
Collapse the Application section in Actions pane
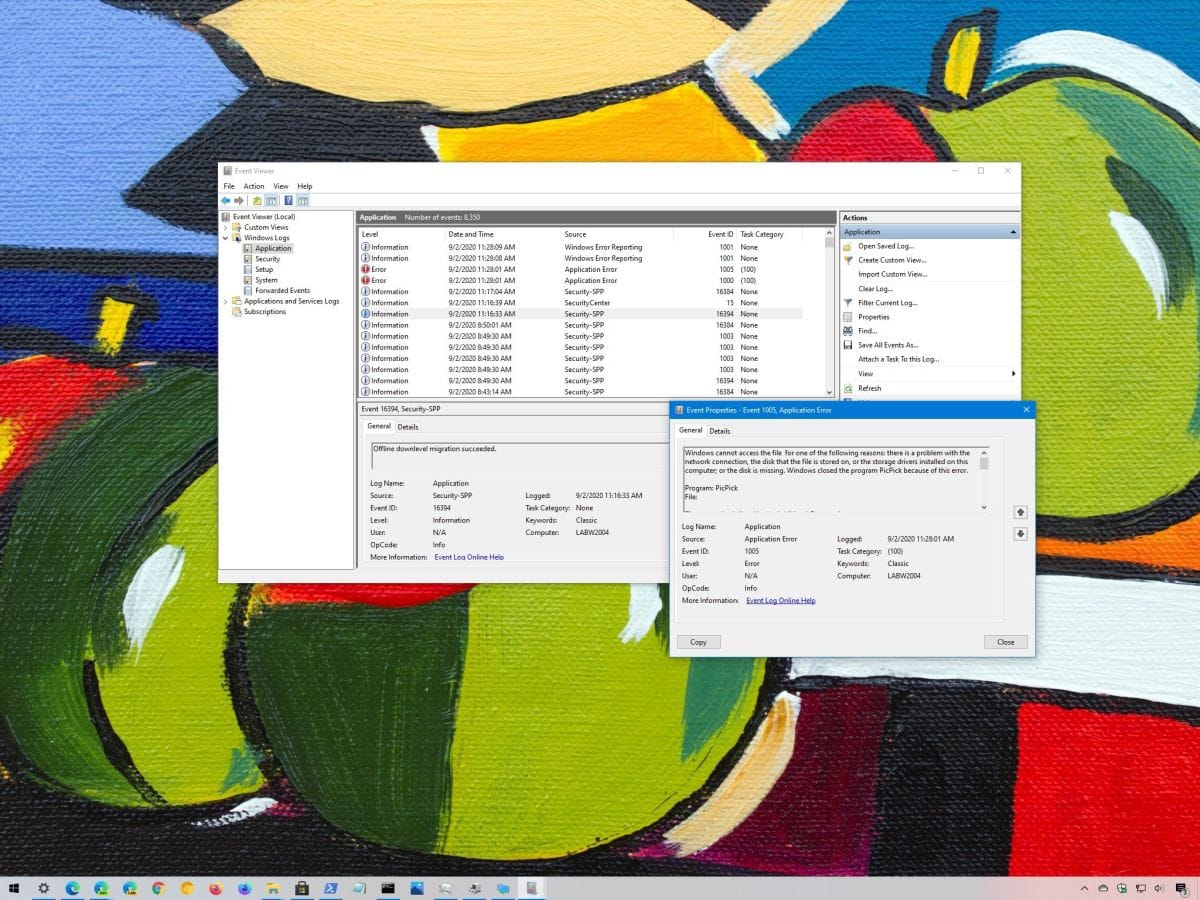1013,232
